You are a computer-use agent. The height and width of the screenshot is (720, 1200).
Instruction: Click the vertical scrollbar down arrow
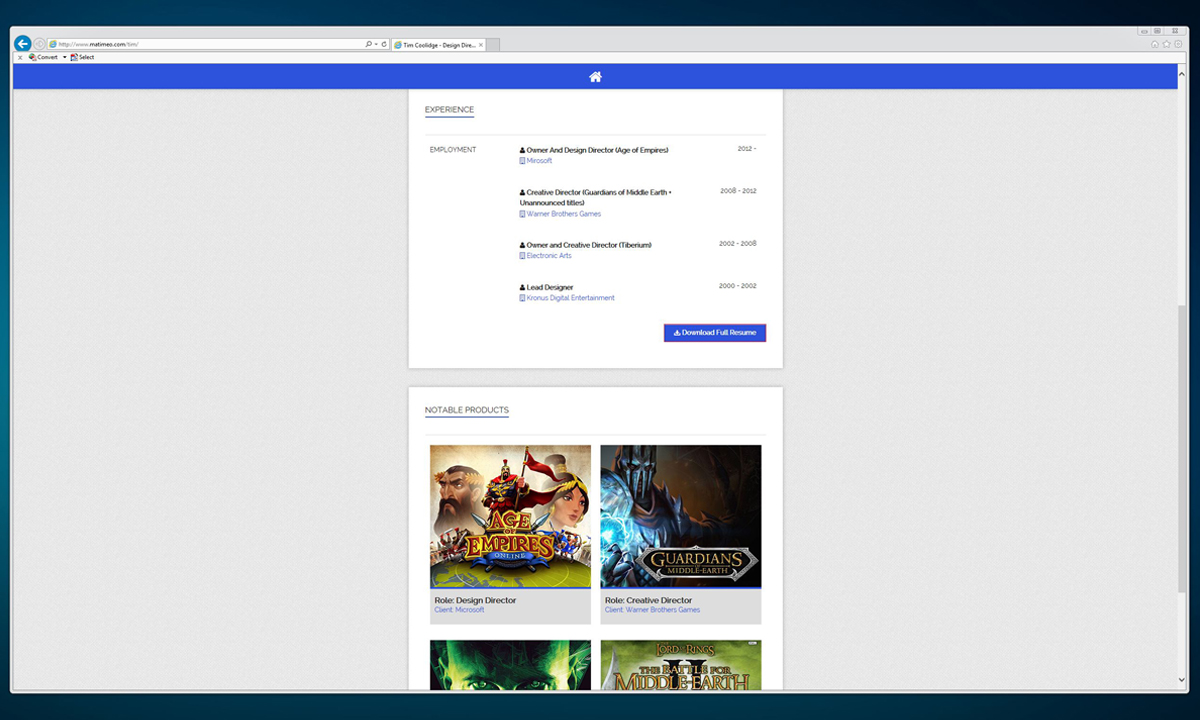[x=1184, y=682]
